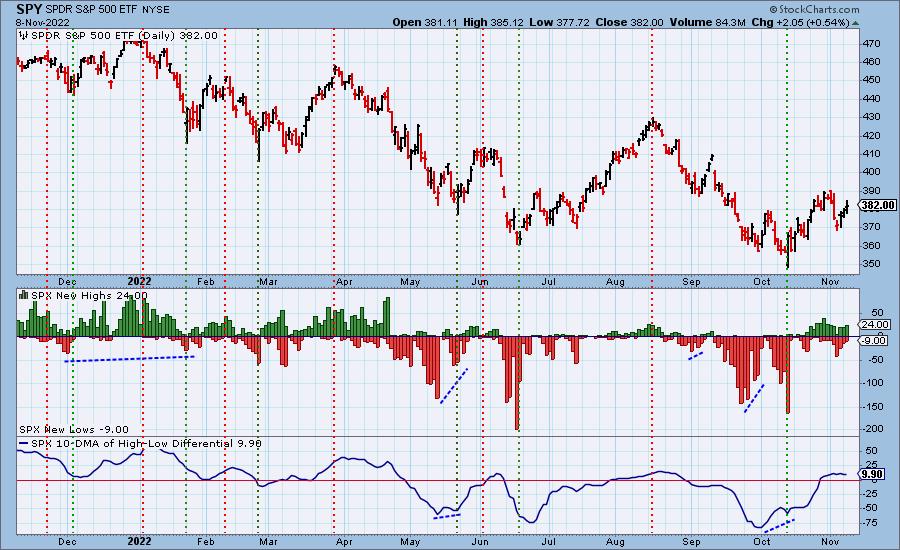Click the -150 label on the new highs axis
This screenshot has height=550, width=900.
(874, 406)
